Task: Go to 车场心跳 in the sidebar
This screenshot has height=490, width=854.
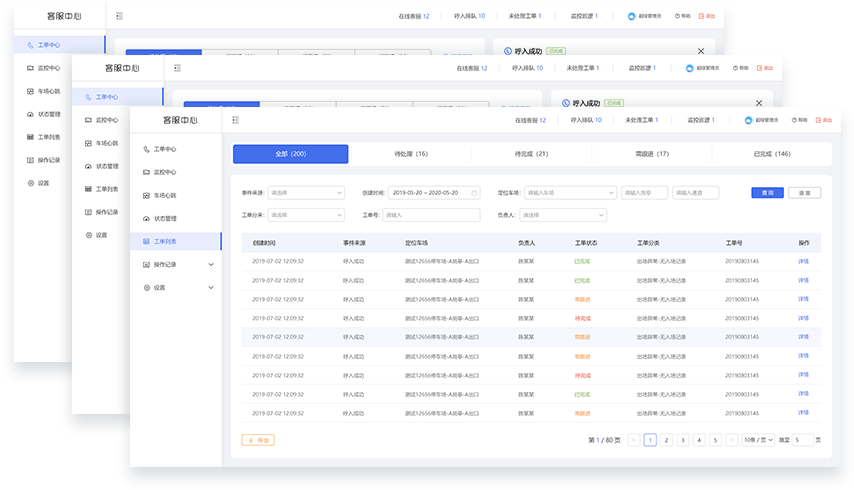Action: (x=165, y=195)
